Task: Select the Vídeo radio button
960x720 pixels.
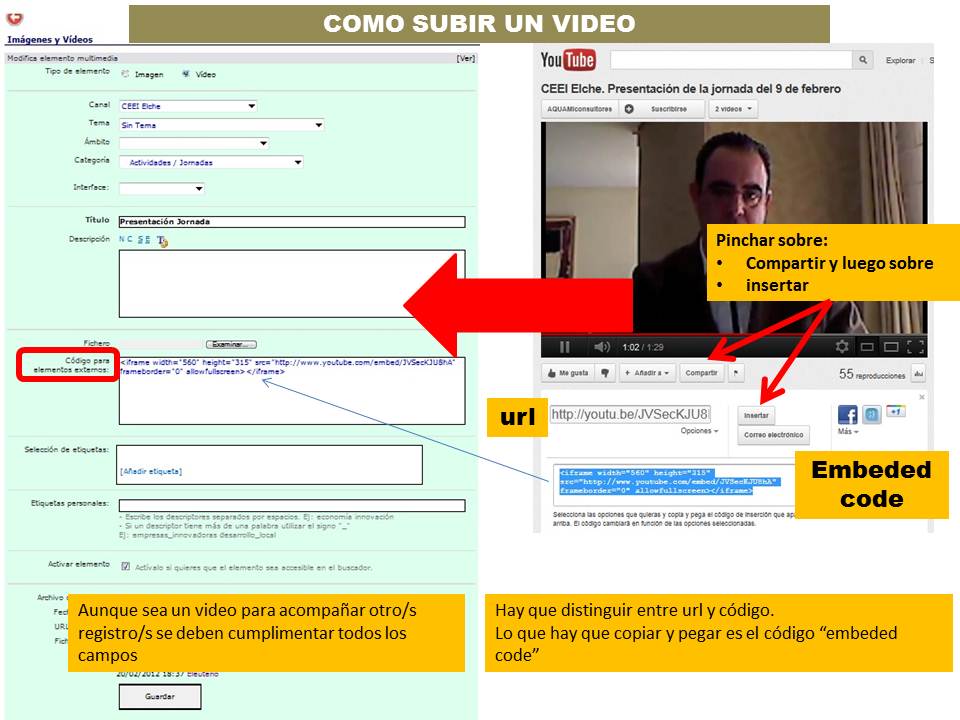Action: coord(186,74)
